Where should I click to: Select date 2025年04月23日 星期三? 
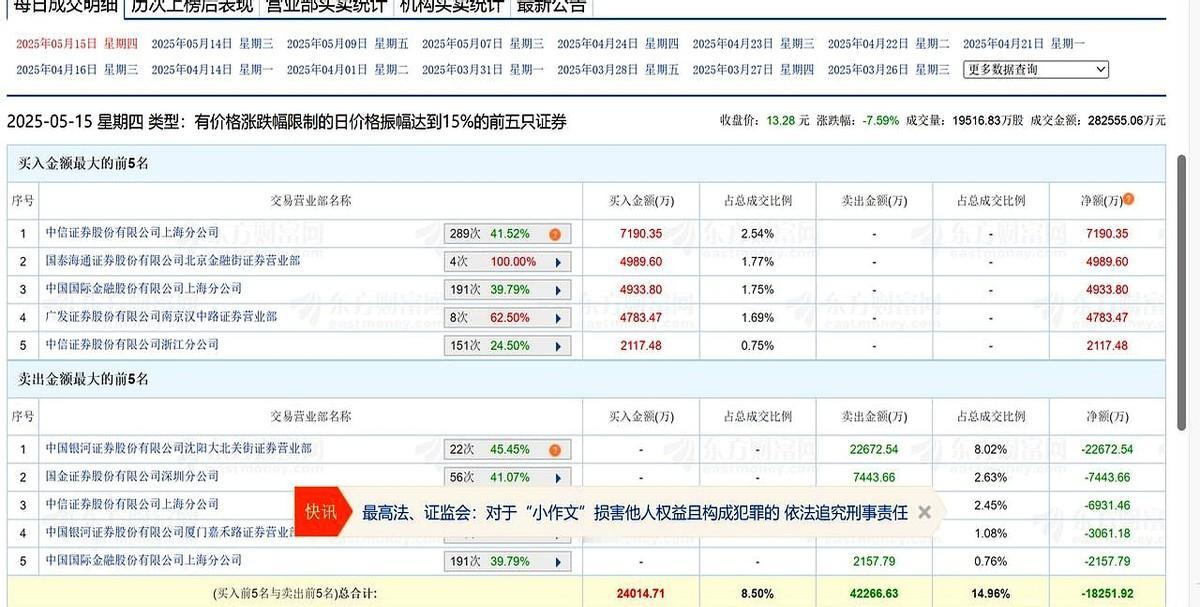click(x=753, y=44)
